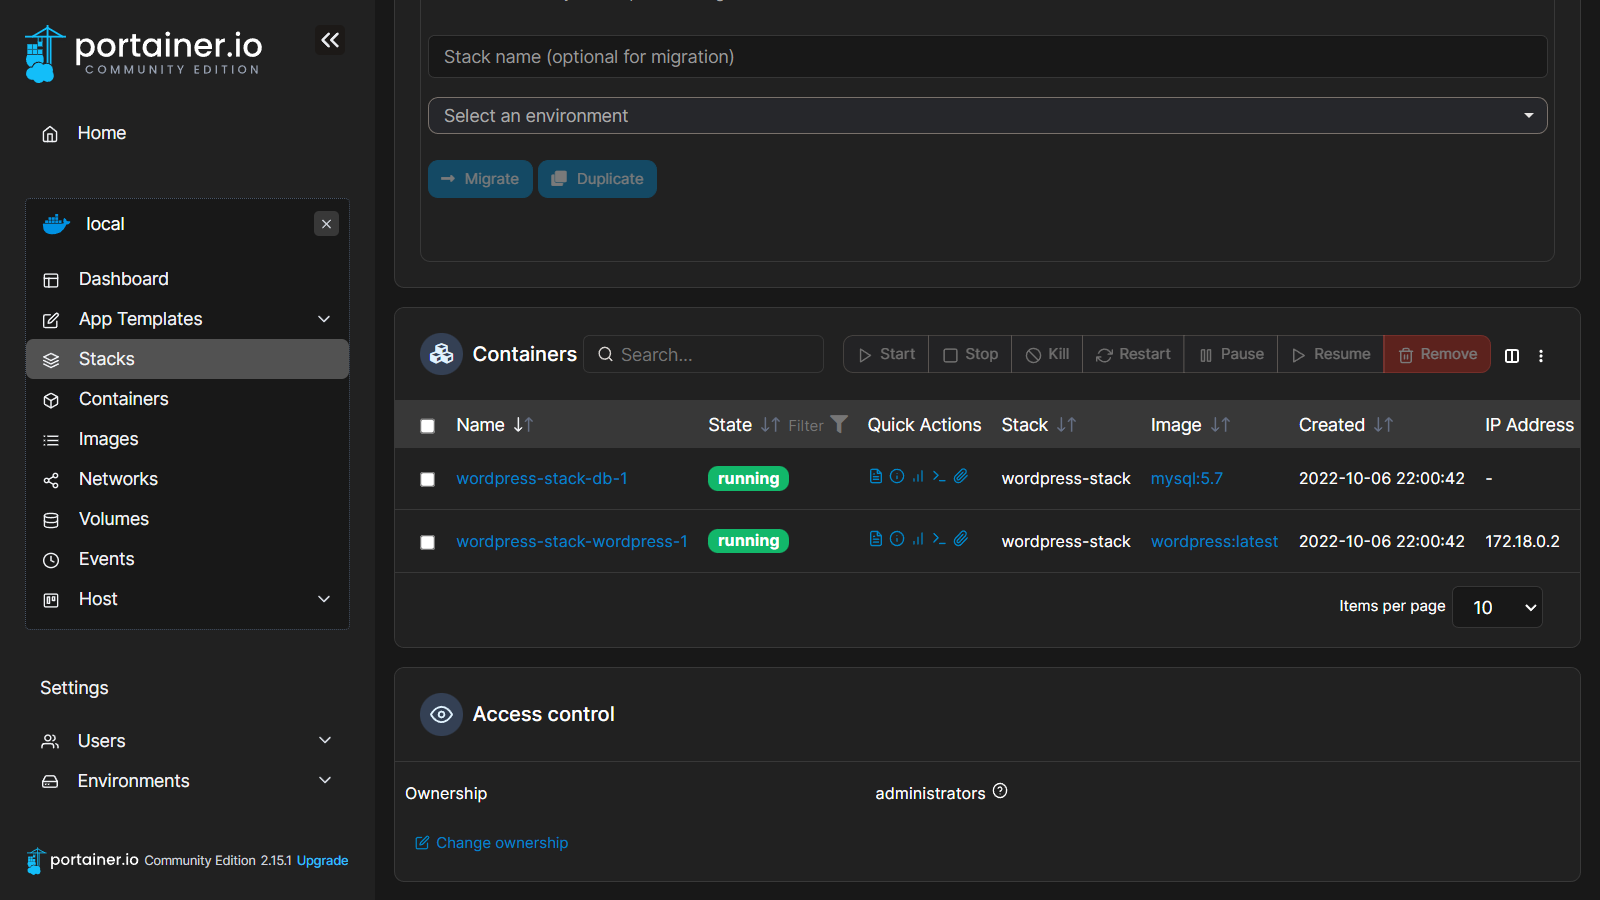Open the table columns settings icon

1512,356
